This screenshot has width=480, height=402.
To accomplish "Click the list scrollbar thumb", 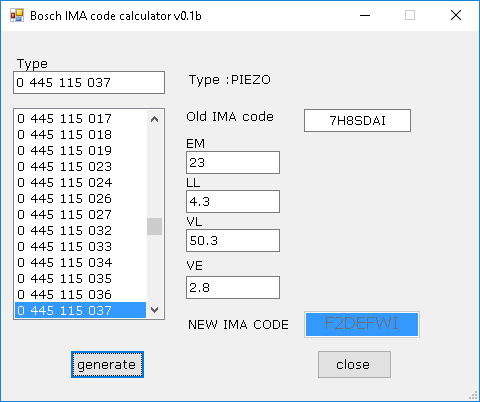I will (154, 226).
